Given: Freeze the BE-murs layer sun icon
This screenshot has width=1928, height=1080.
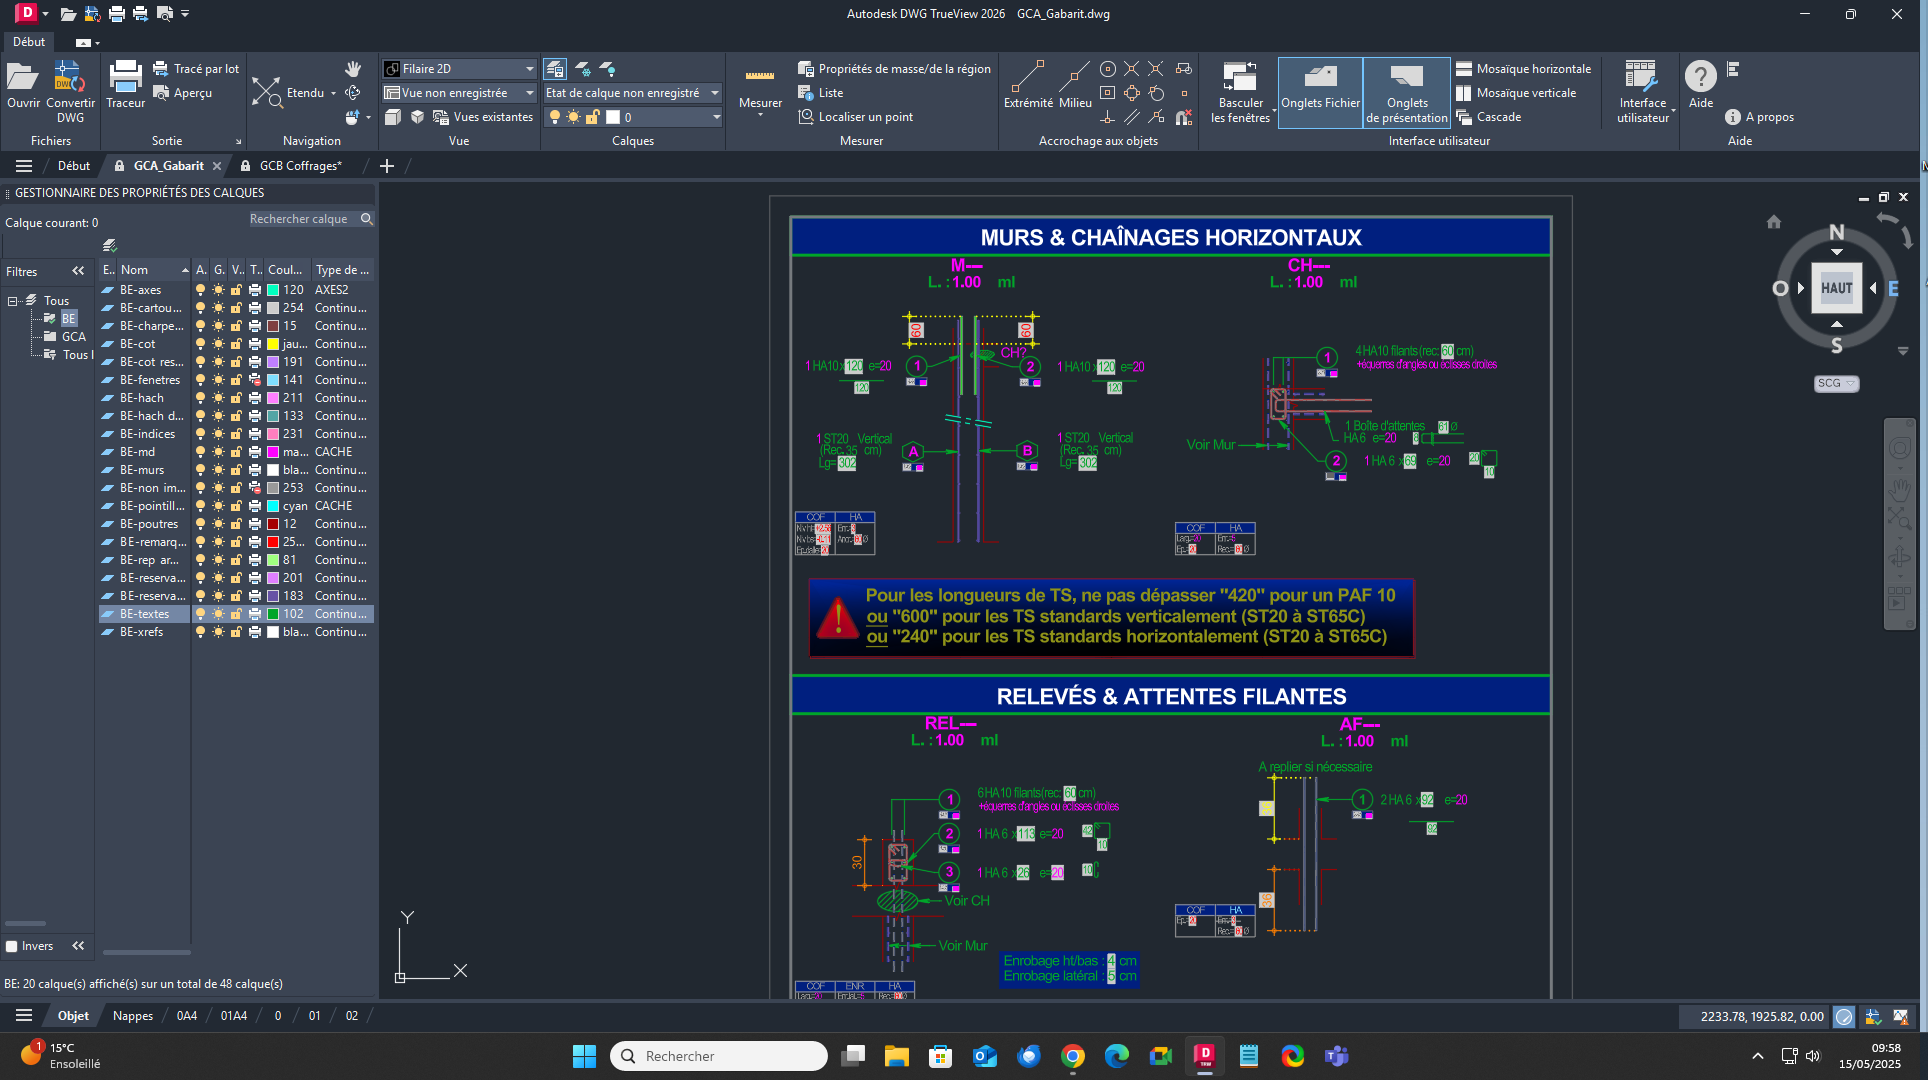Looking at the screenshot, I should pyautogui.click(x=218, y=470).
